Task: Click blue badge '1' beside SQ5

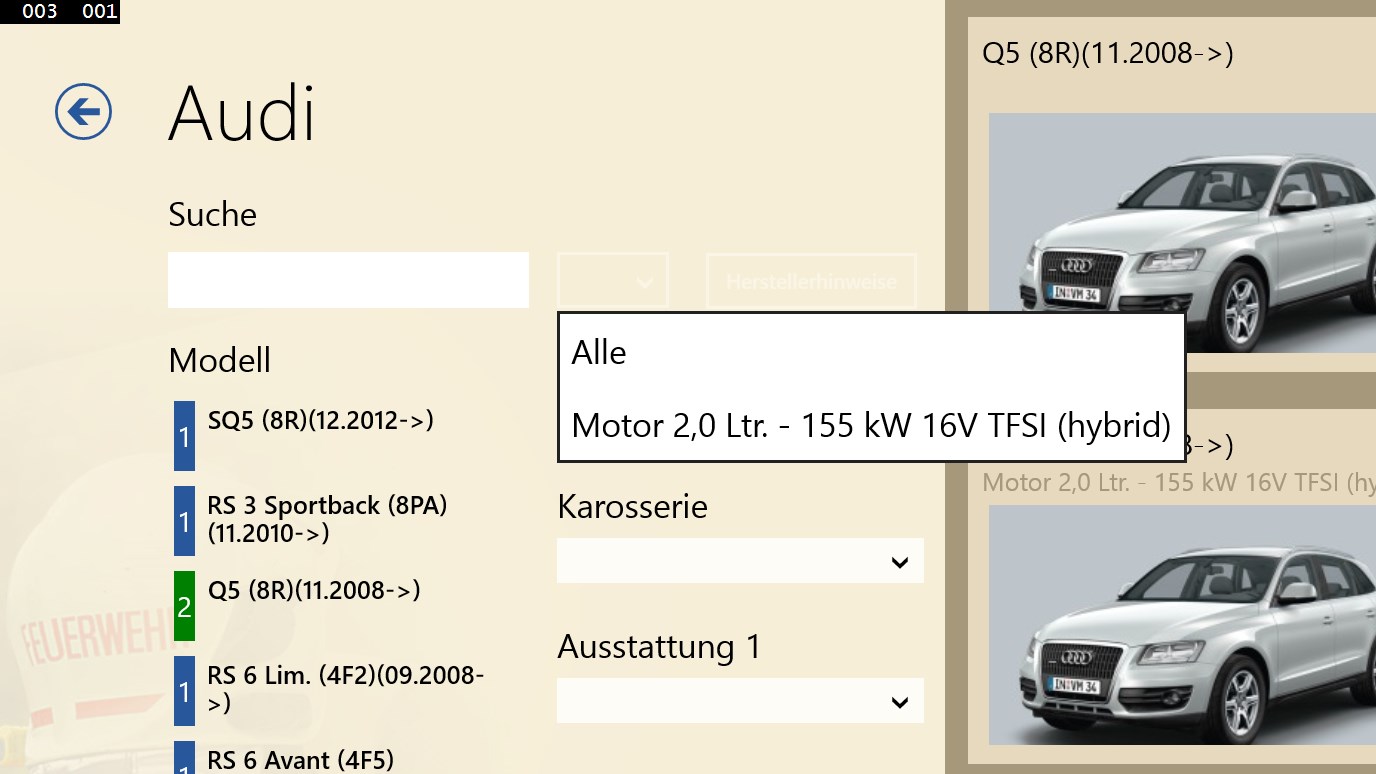Action: (184, 436)
